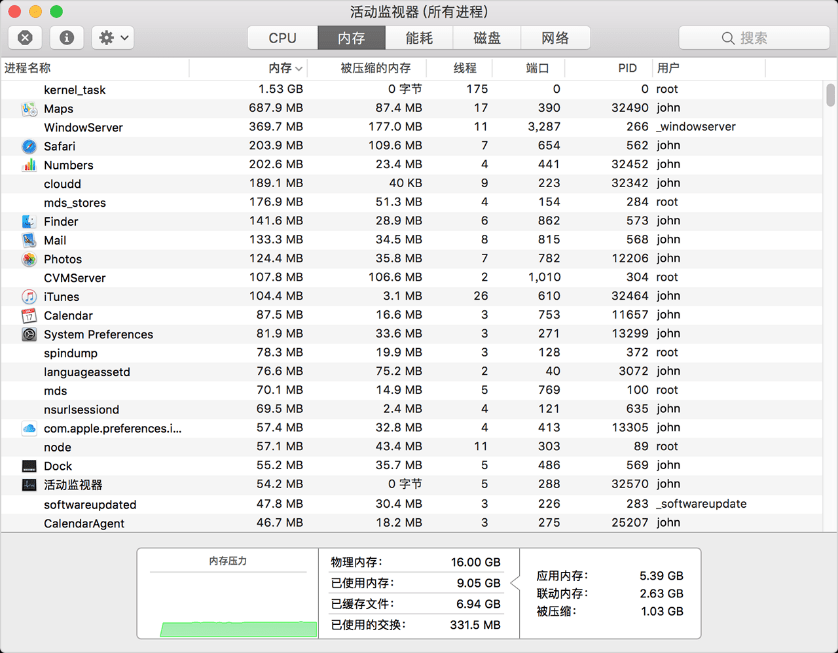Image resolution: width=838 pixels, height=653 pixels.
Task: Sort by 线程 column header
Action: [460, 68]
